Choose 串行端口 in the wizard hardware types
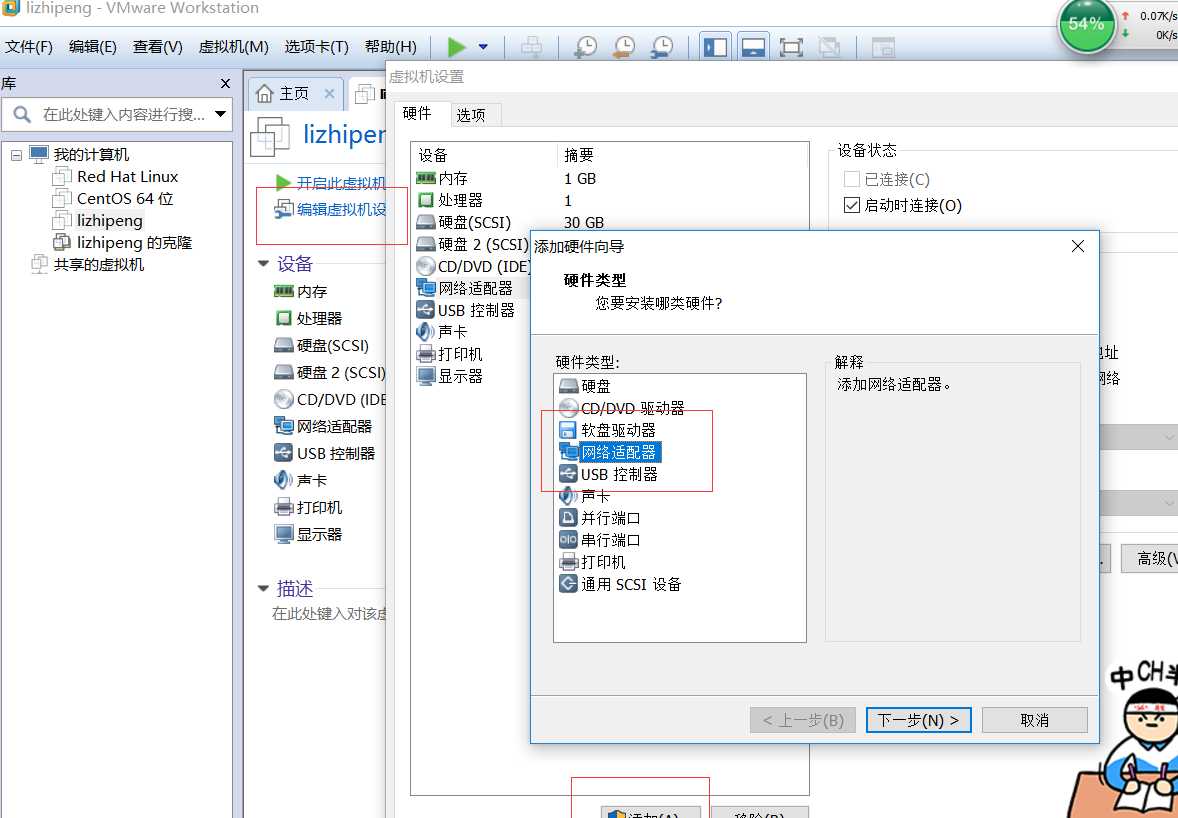 (600, 540)
